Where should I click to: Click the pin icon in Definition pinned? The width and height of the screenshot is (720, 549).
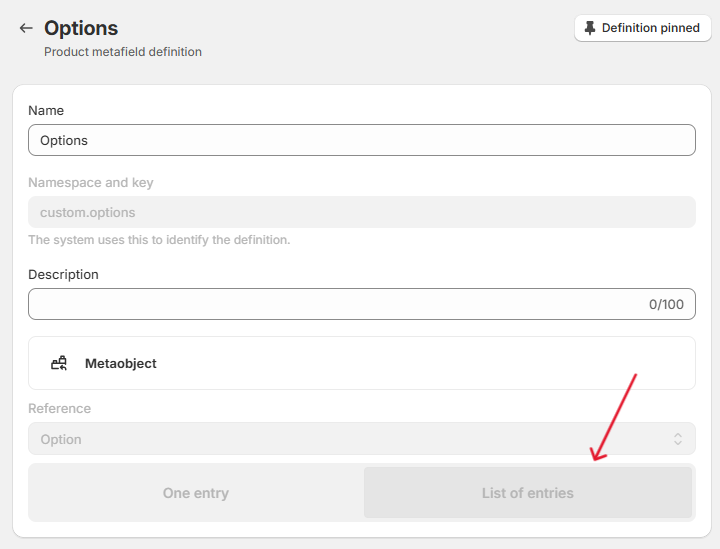(x=590, y=28)
